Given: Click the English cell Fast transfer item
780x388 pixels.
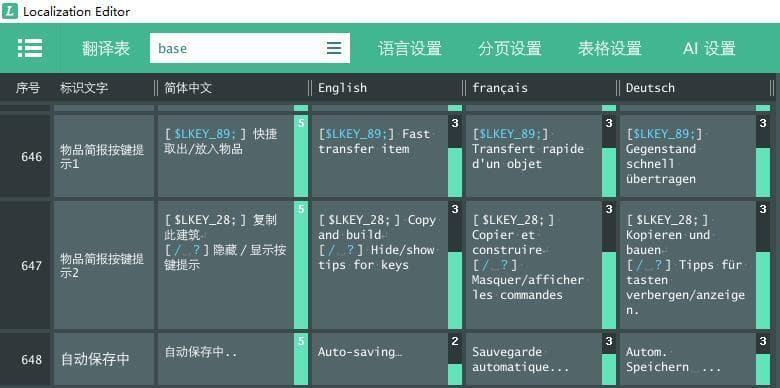Looking at the screenshot, I should pos(380,156).
